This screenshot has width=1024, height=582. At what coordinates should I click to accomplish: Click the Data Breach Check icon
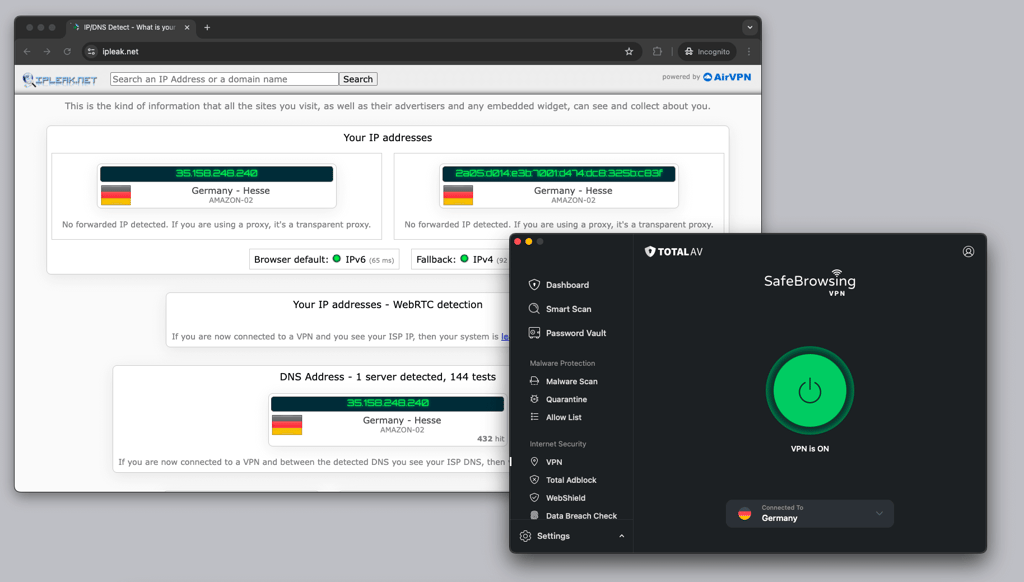pos(534,515)
